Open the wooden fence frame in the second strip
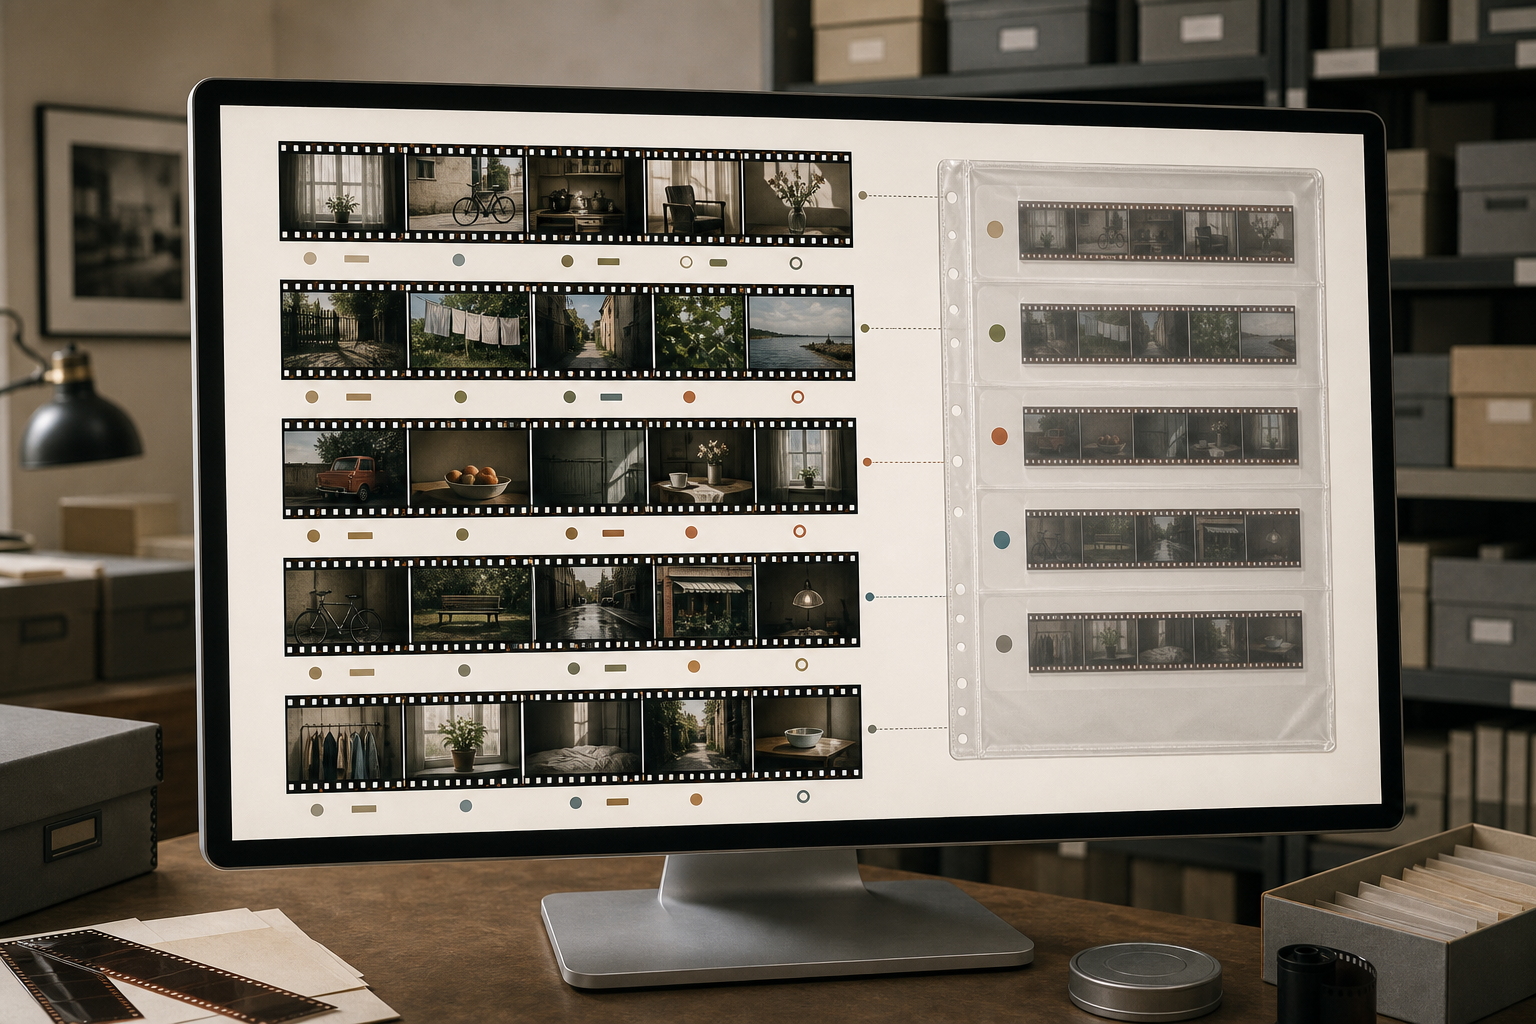Viewport: 1536px width, 1024px height. pyautogui.click(x=344, y=330)
